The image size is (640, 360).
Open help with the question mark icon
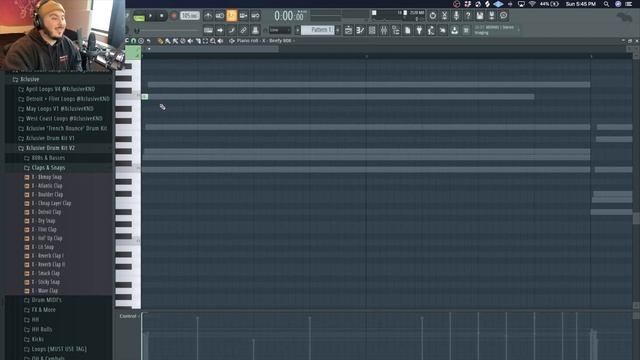468,16
